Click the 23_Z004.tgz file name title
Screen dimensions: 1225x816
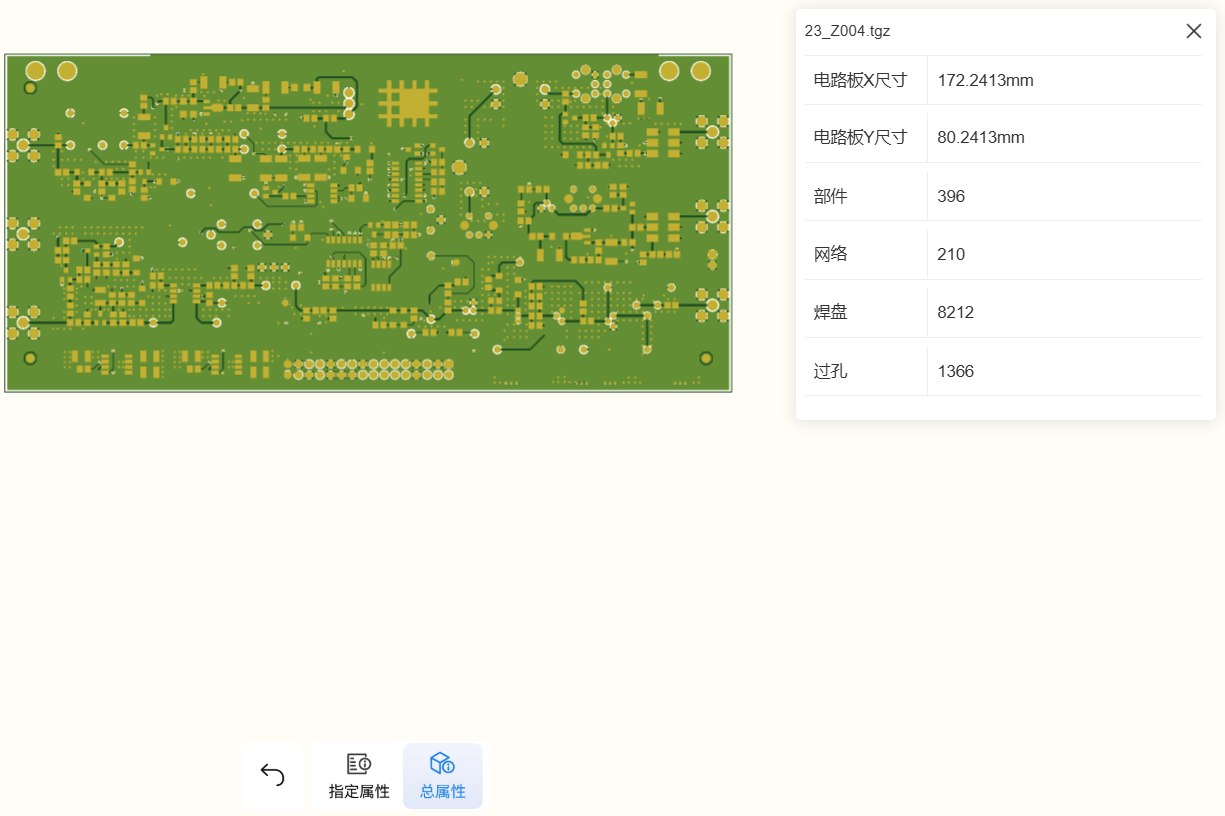click(x=847, y=31)
